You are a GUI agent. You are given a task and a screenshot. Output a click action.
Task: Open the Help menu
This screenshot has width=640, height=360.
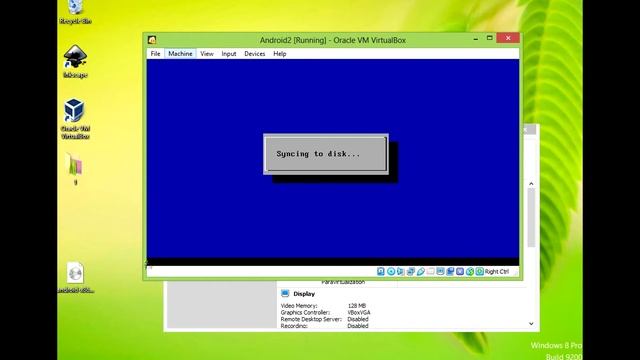280,54
